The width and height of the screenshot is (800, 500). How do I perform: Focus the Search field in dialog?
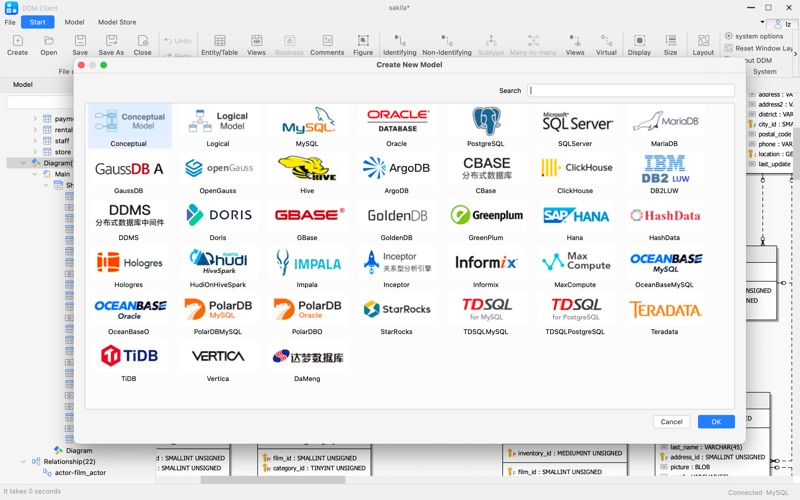[631, 90]
